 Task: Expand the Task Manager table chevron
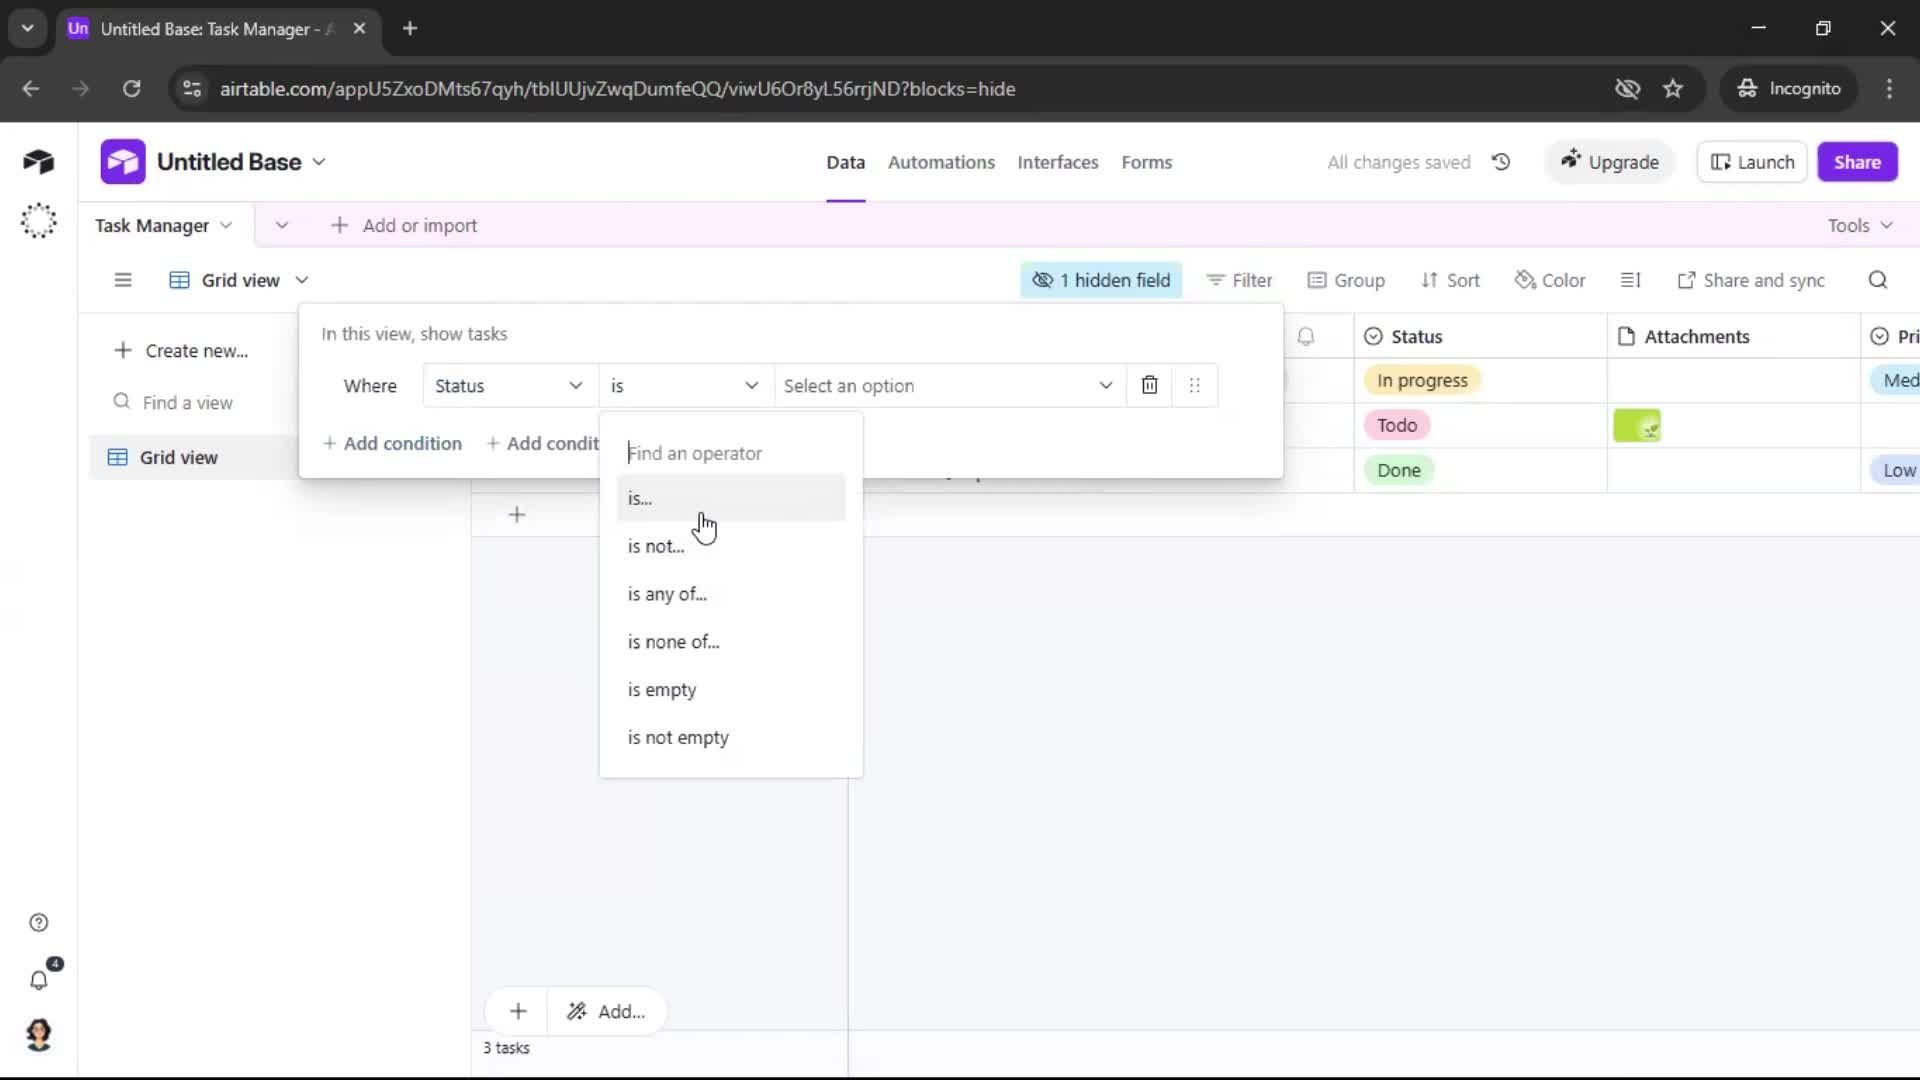[226, 226]
